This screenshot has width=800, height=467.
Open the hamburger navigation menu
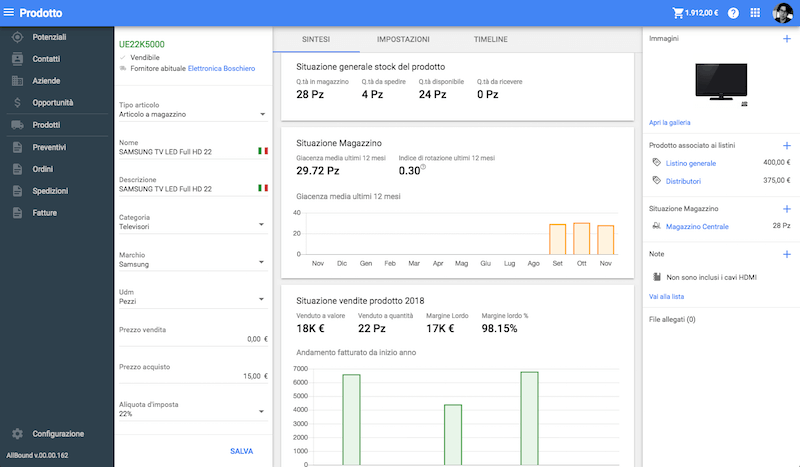pyautogui.click(x=10, y=13)
